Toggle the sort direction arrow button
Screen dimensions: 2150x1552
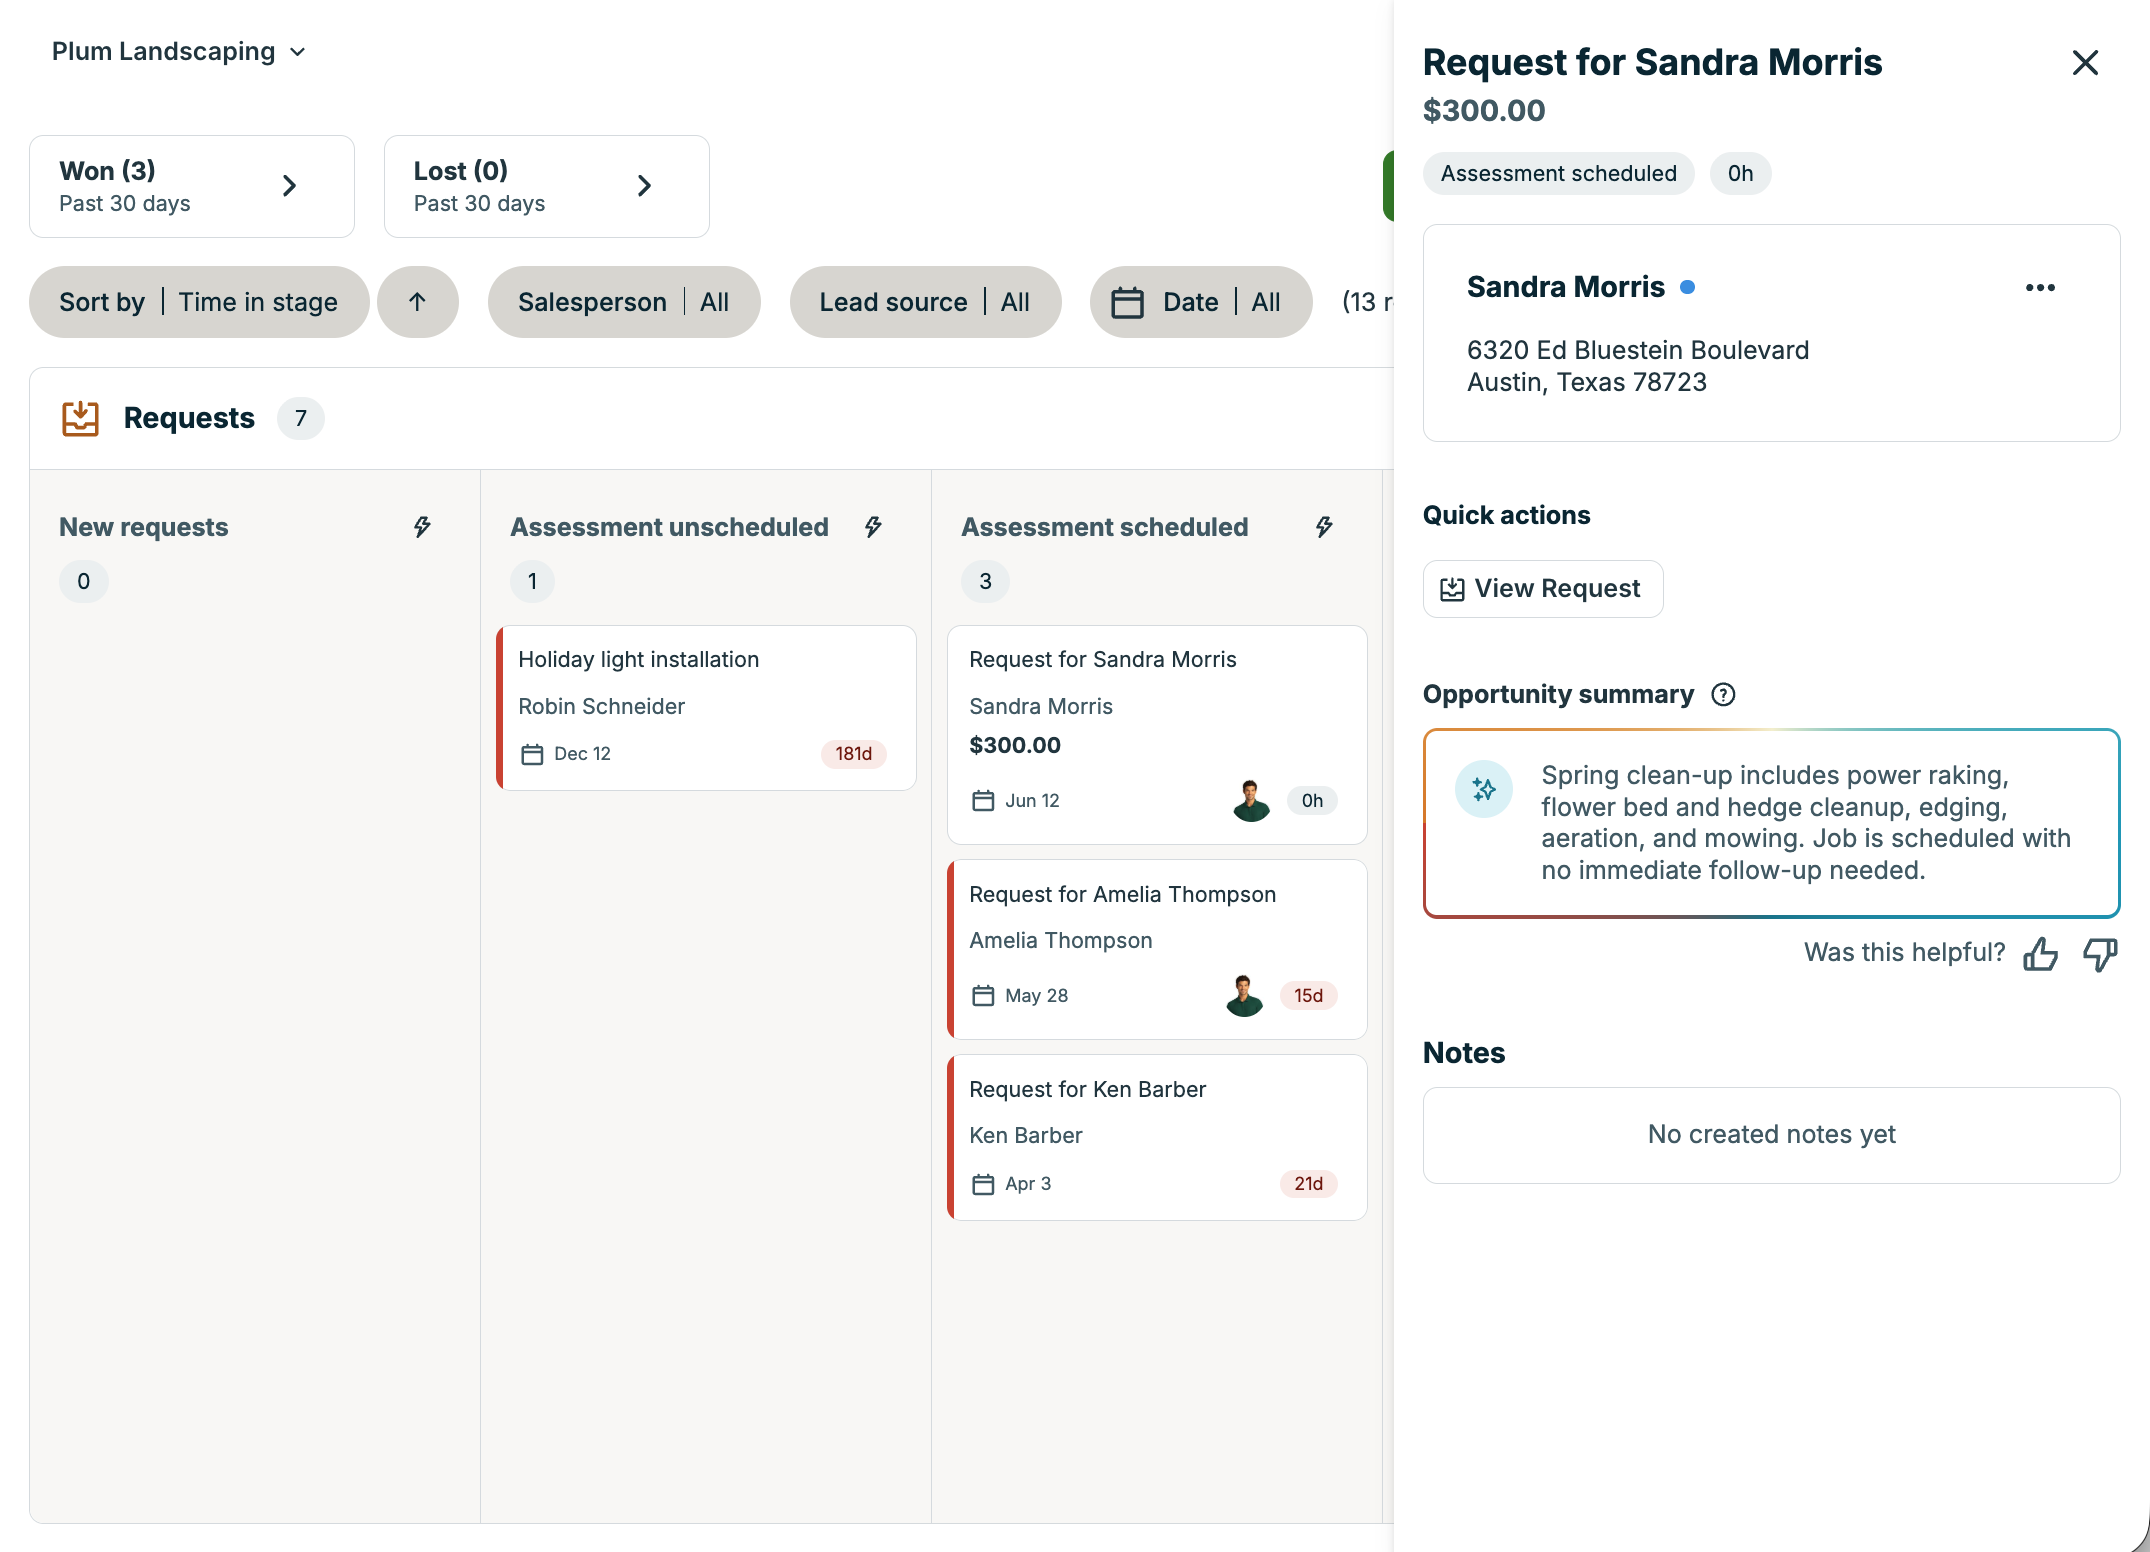418,302
